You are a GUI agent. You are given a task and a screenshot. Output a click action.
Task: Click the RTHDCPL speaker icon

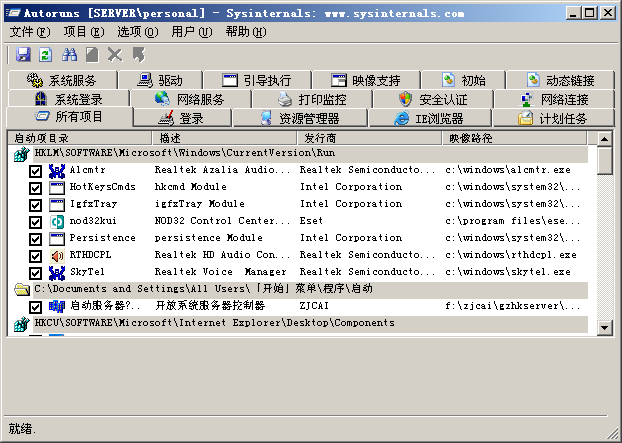(57, 256)
